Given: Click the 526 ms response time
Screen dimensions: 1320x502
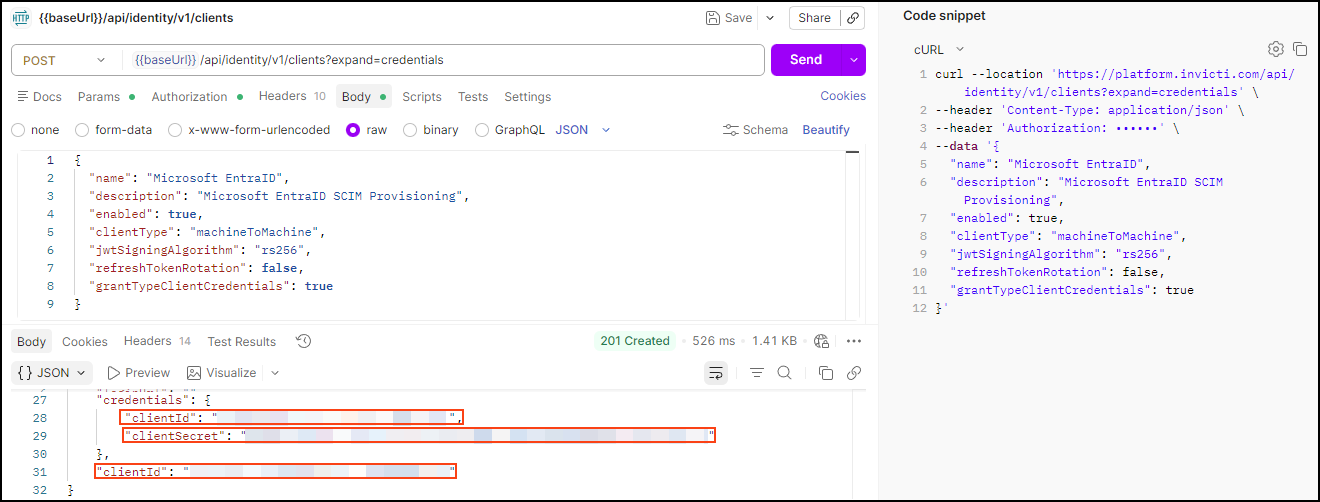Looking at the screenshot, I should point(714,341).
